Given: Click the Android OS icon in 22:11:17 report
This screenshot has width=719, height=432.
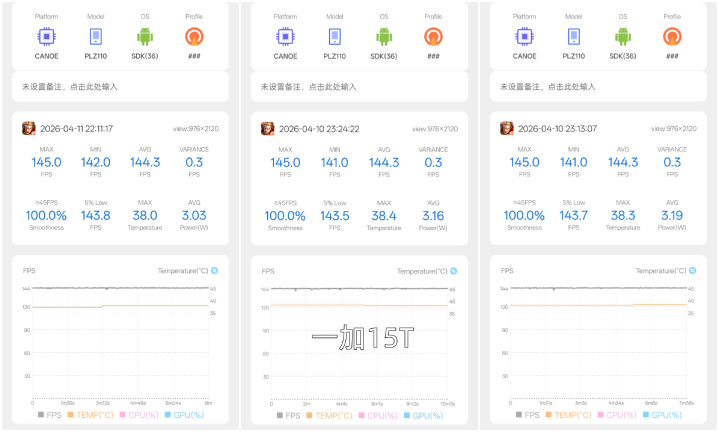Looking at the screenshot, I should click(x=145, y=37).
